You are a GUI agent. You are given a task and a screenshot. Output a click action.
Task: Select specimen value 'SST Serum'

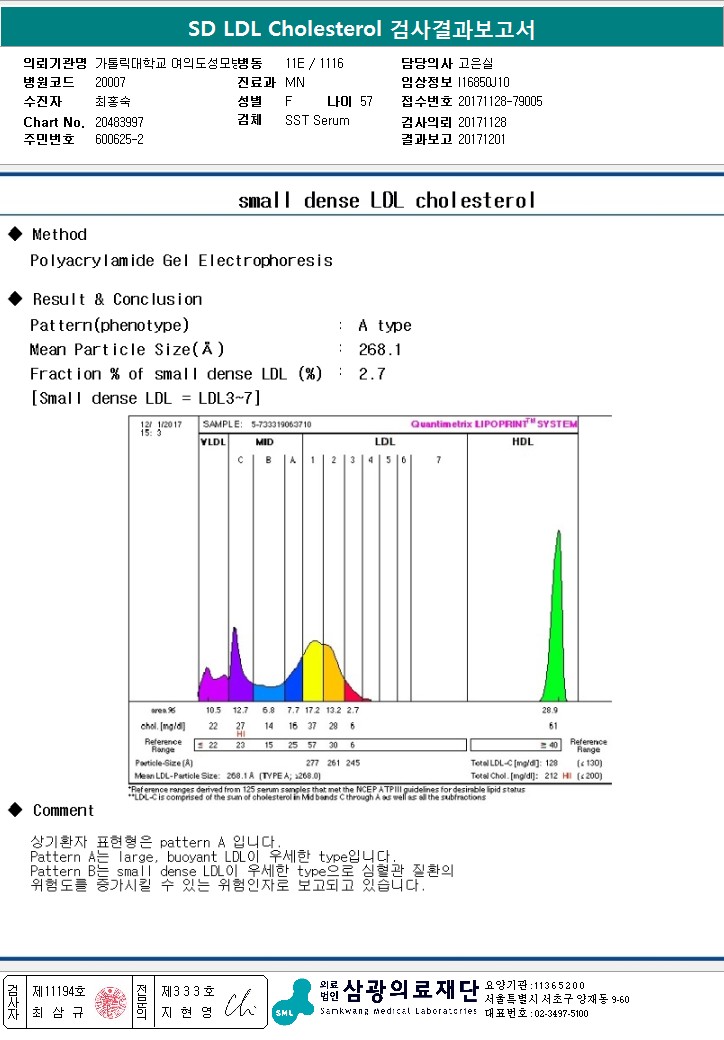pos(317,120)
